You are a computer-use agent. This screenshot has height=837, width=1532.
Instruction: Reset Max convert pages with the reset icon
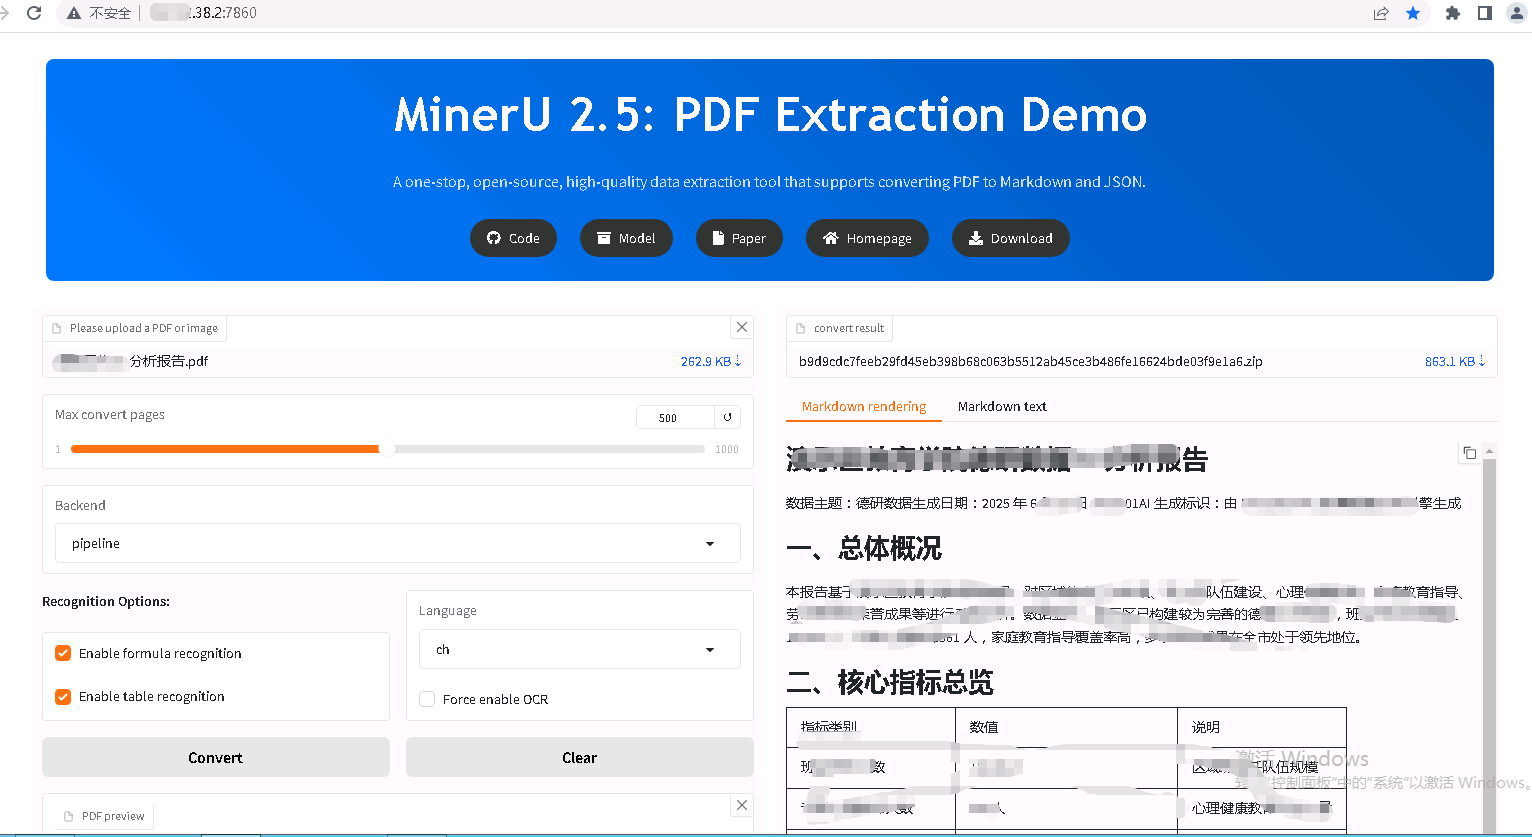click(x=728, y=417)
